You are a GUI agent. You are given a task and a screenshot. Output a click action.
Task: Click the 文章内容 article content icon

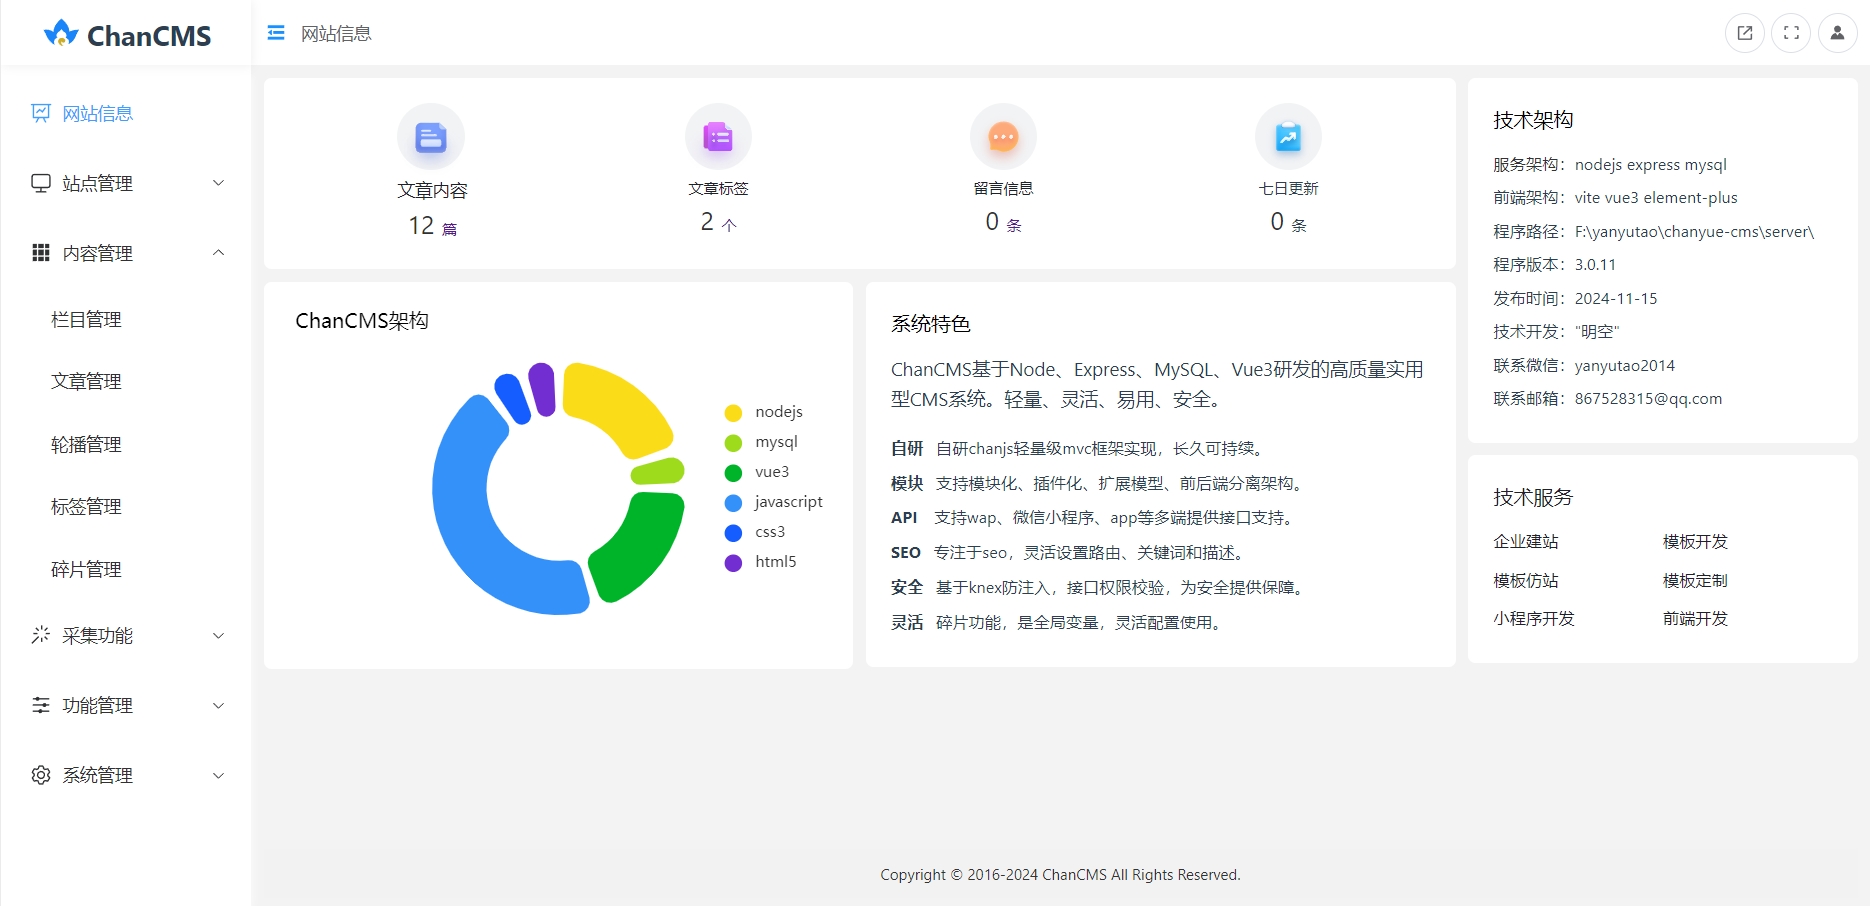pyautogui.click(x=431, y=136)
